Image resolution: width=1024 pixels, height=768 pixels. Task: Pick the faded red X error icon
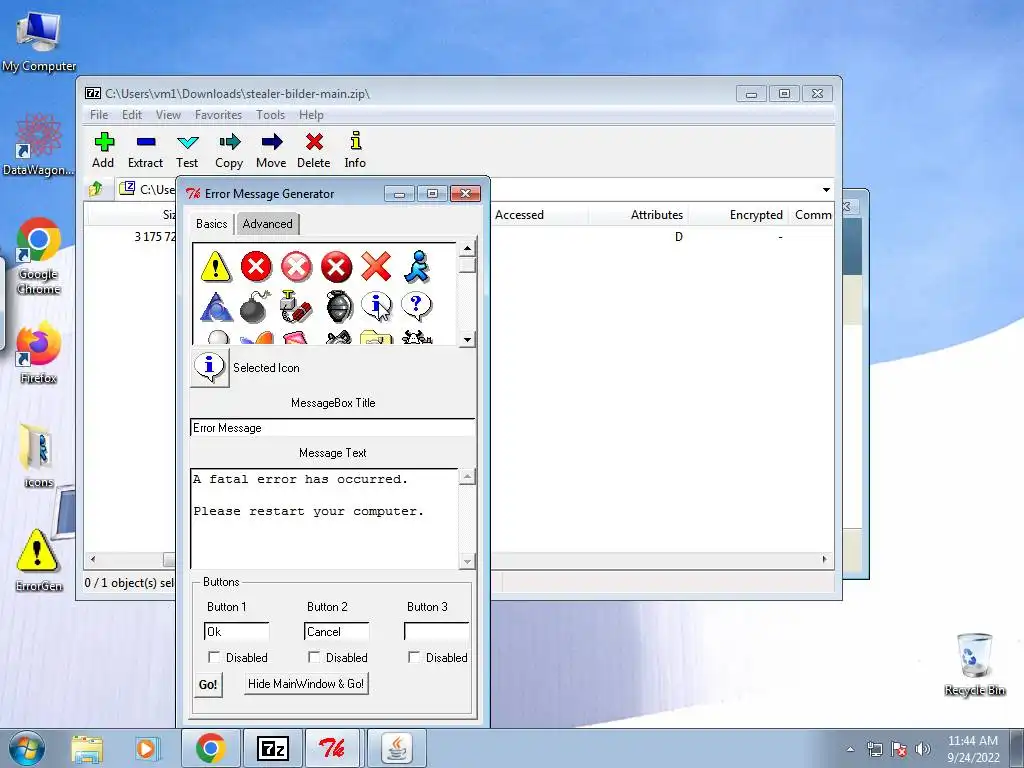pyautogui.click(x=296, y=266)
